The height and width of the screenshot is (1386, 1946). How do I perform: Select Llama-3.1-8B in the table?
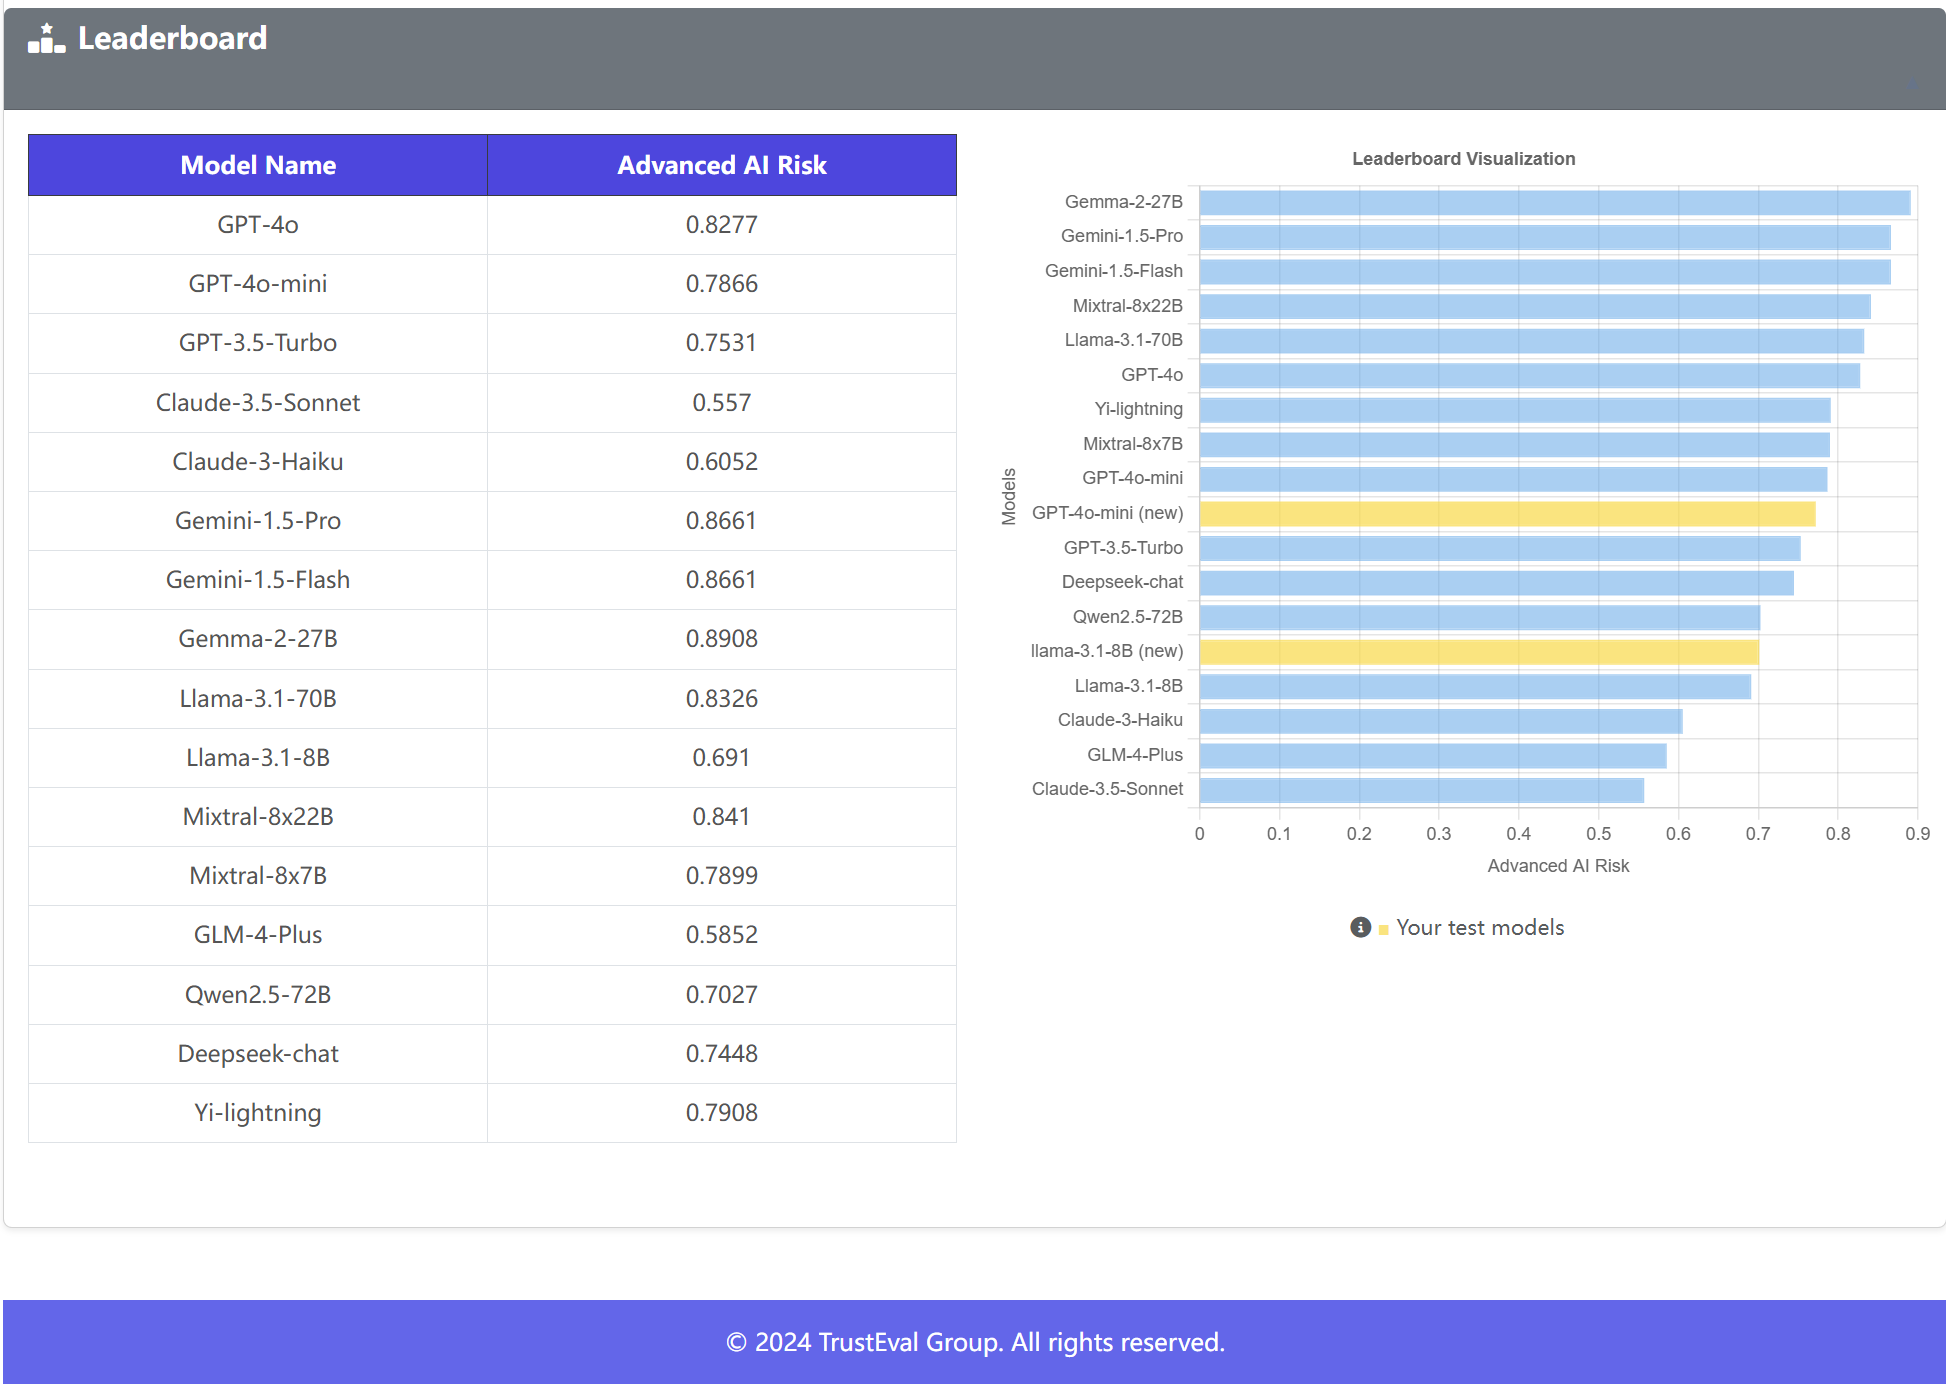pyautogui.click(x=258, y=757)
